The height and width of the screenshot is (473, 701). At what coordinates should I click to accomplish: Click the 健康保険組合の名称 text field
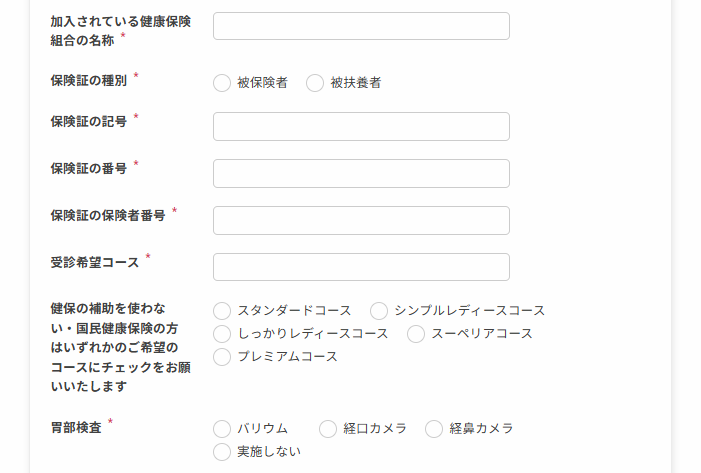(x=361, y=26)
